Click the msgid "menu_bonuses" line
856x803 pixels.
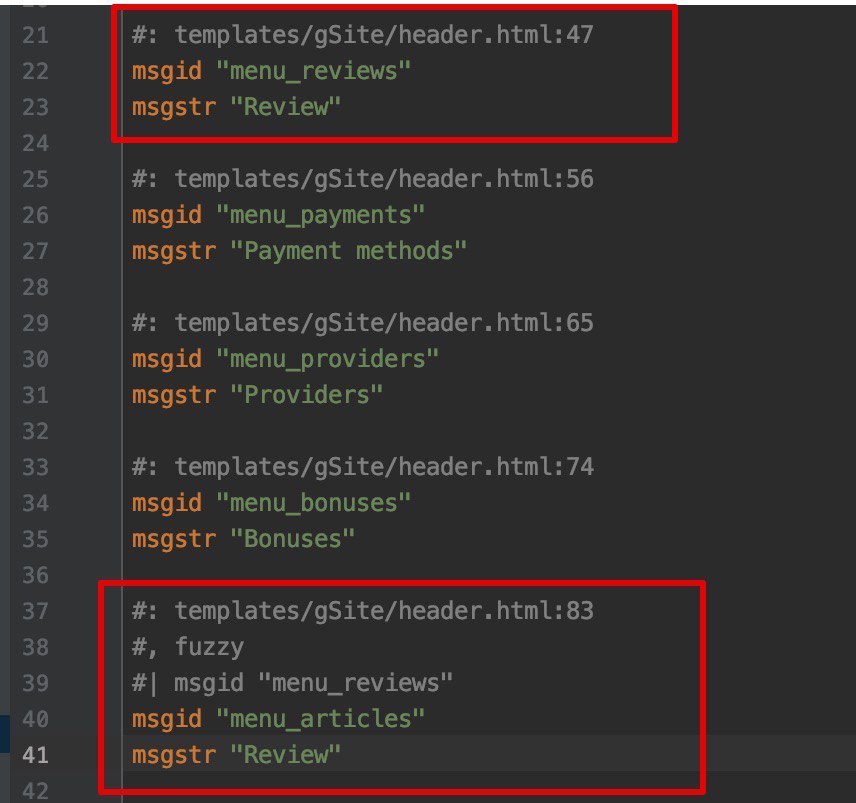click(271, 503)
